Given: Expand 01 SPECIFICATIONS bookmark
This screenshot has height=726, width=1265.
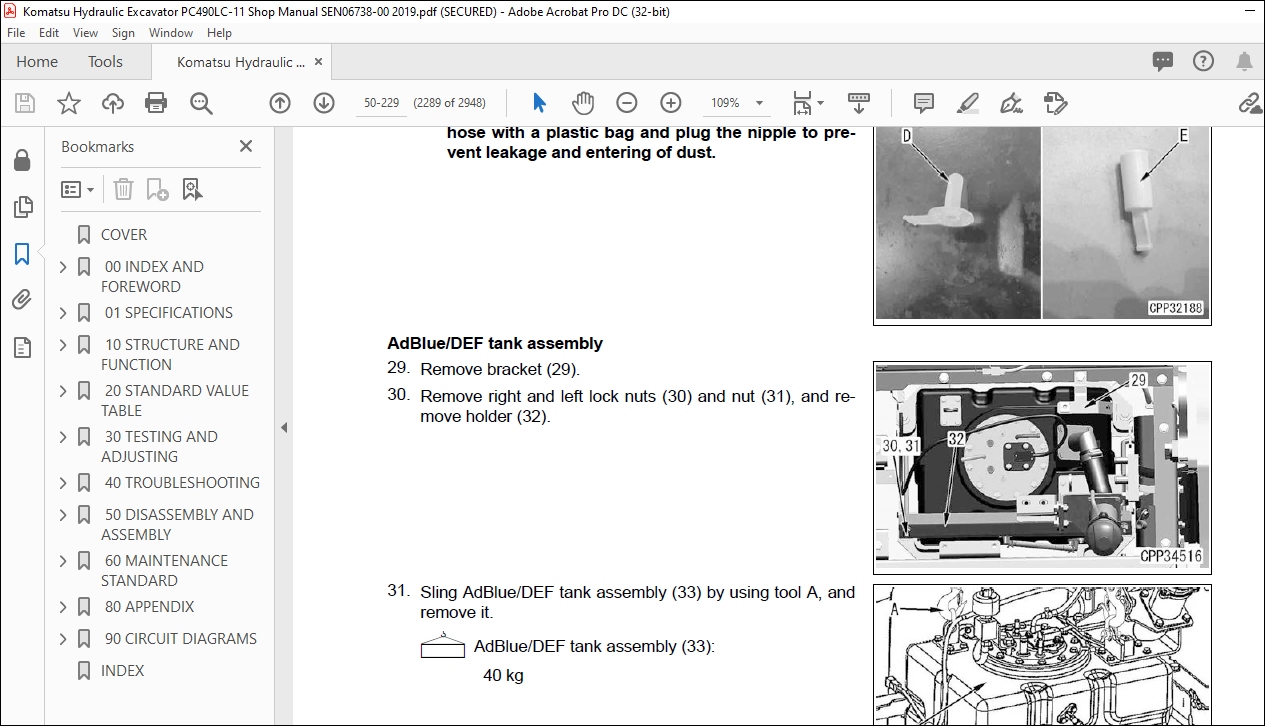Looking at the screenshot, I should tap(64, 313).
